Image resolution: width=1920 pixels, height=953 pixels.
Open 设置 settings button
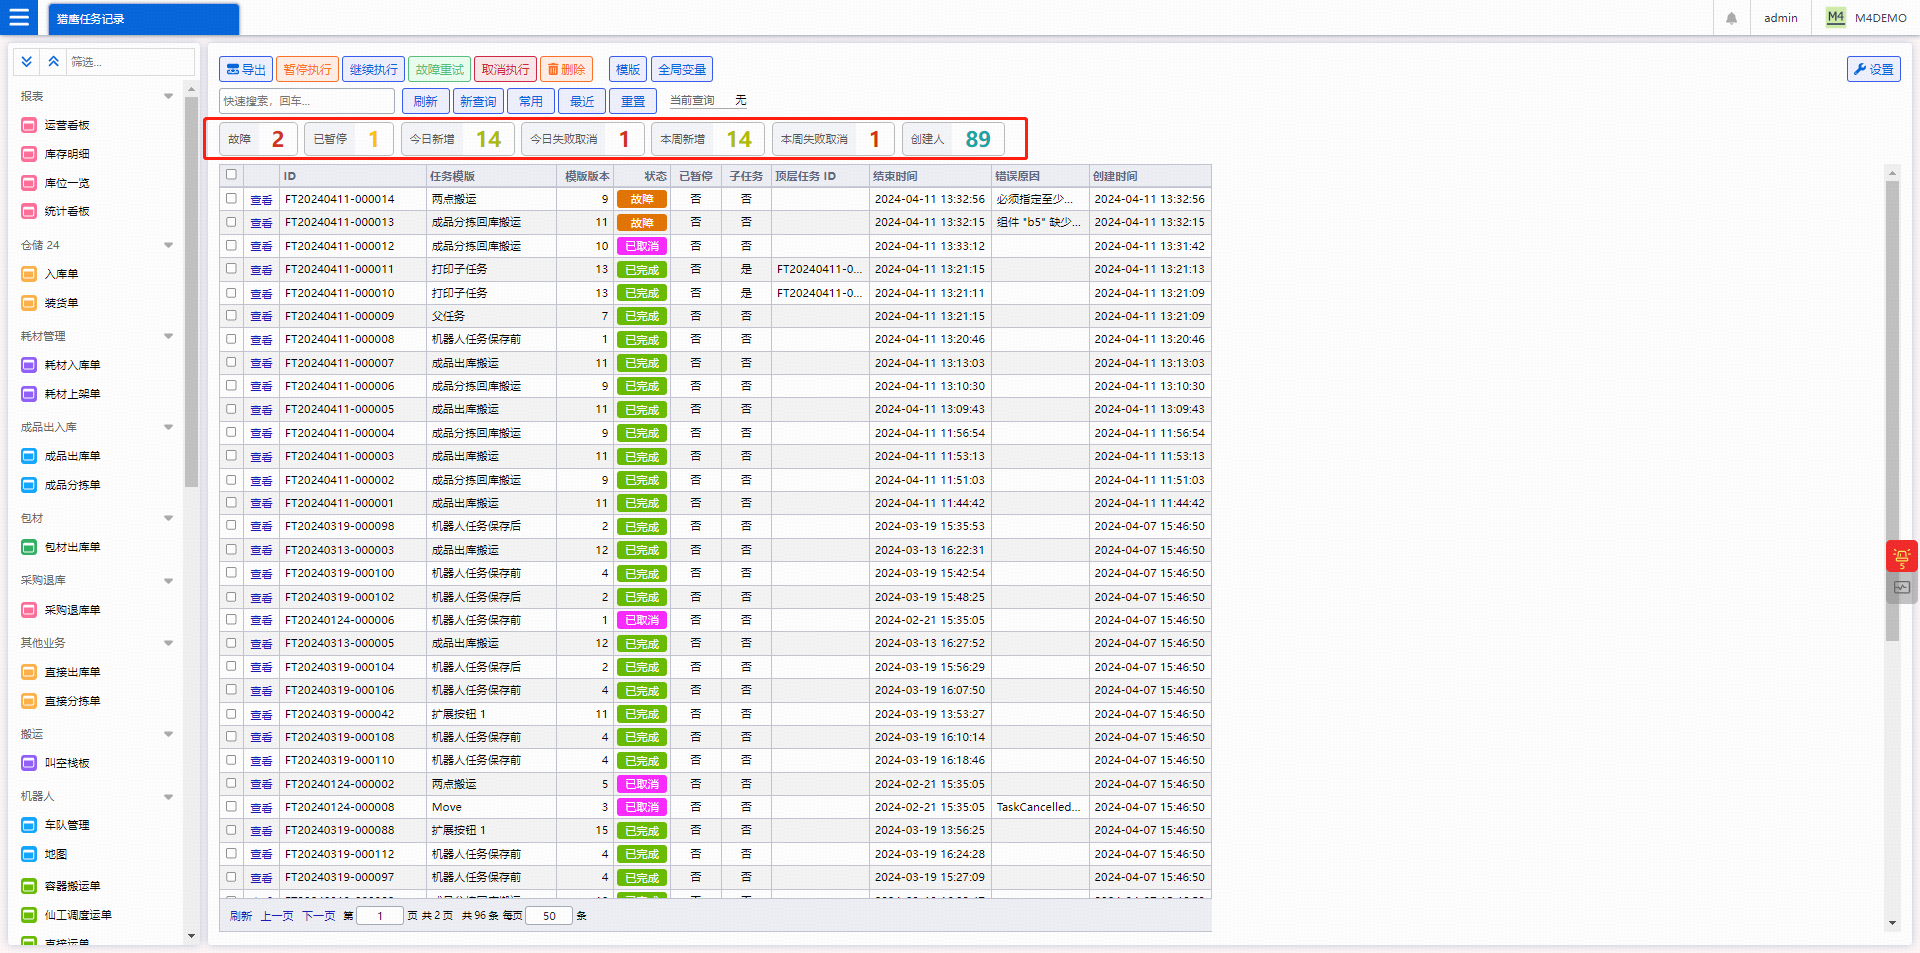coord(1873,69)
